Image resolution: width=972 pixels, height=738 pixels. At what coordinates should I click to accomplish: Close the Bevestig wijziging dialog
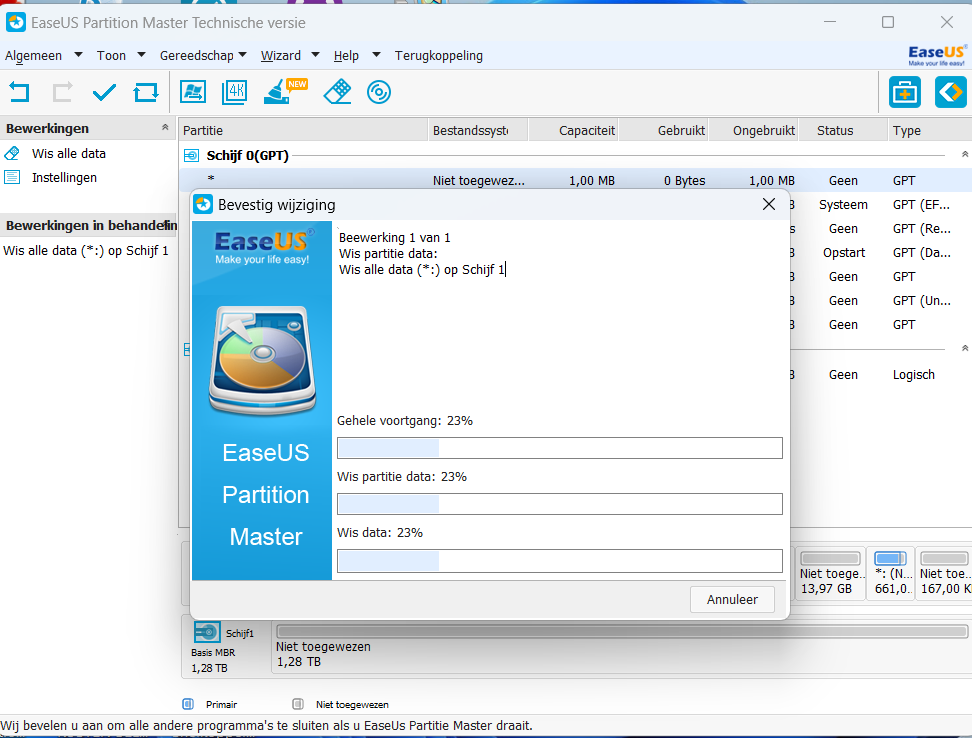pyautogui.click(x=769, y=204)
